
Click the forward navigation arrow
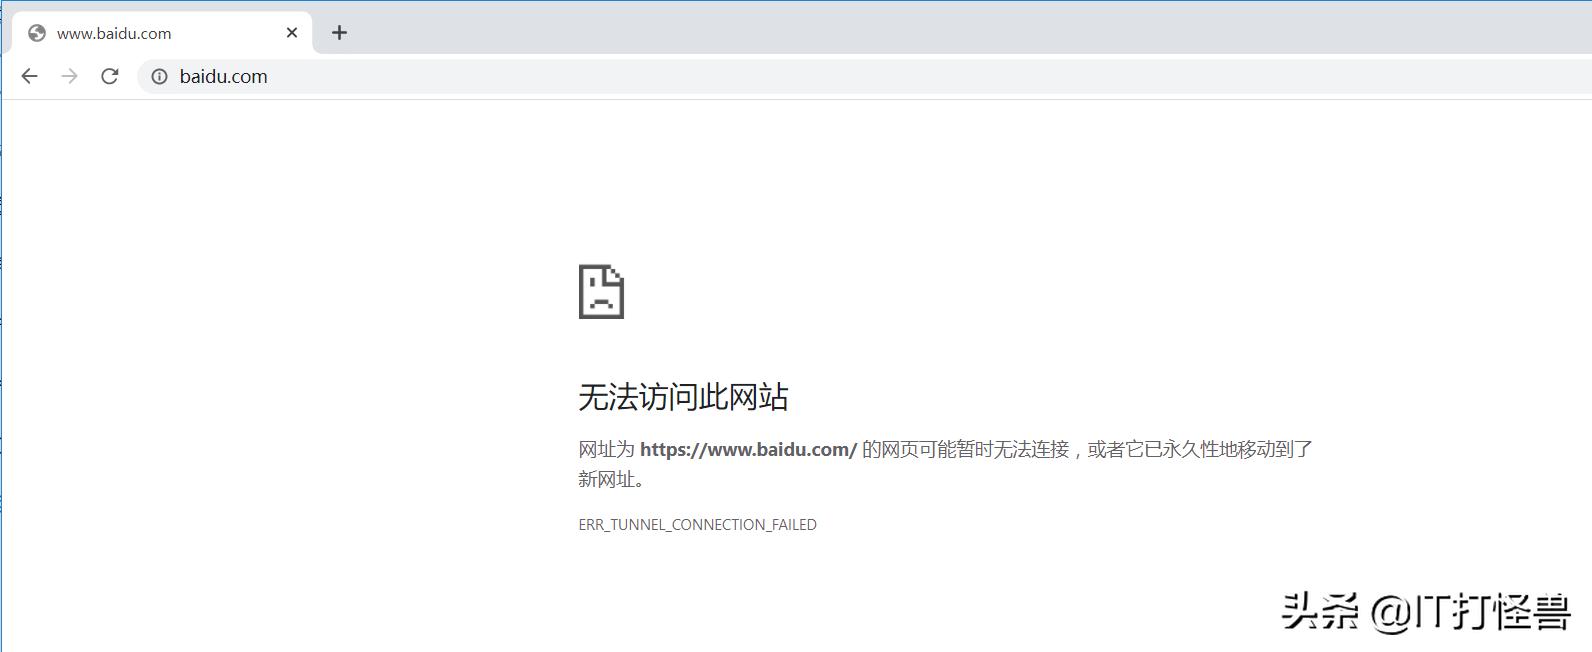pyautogui.click(x=69, y=76)
